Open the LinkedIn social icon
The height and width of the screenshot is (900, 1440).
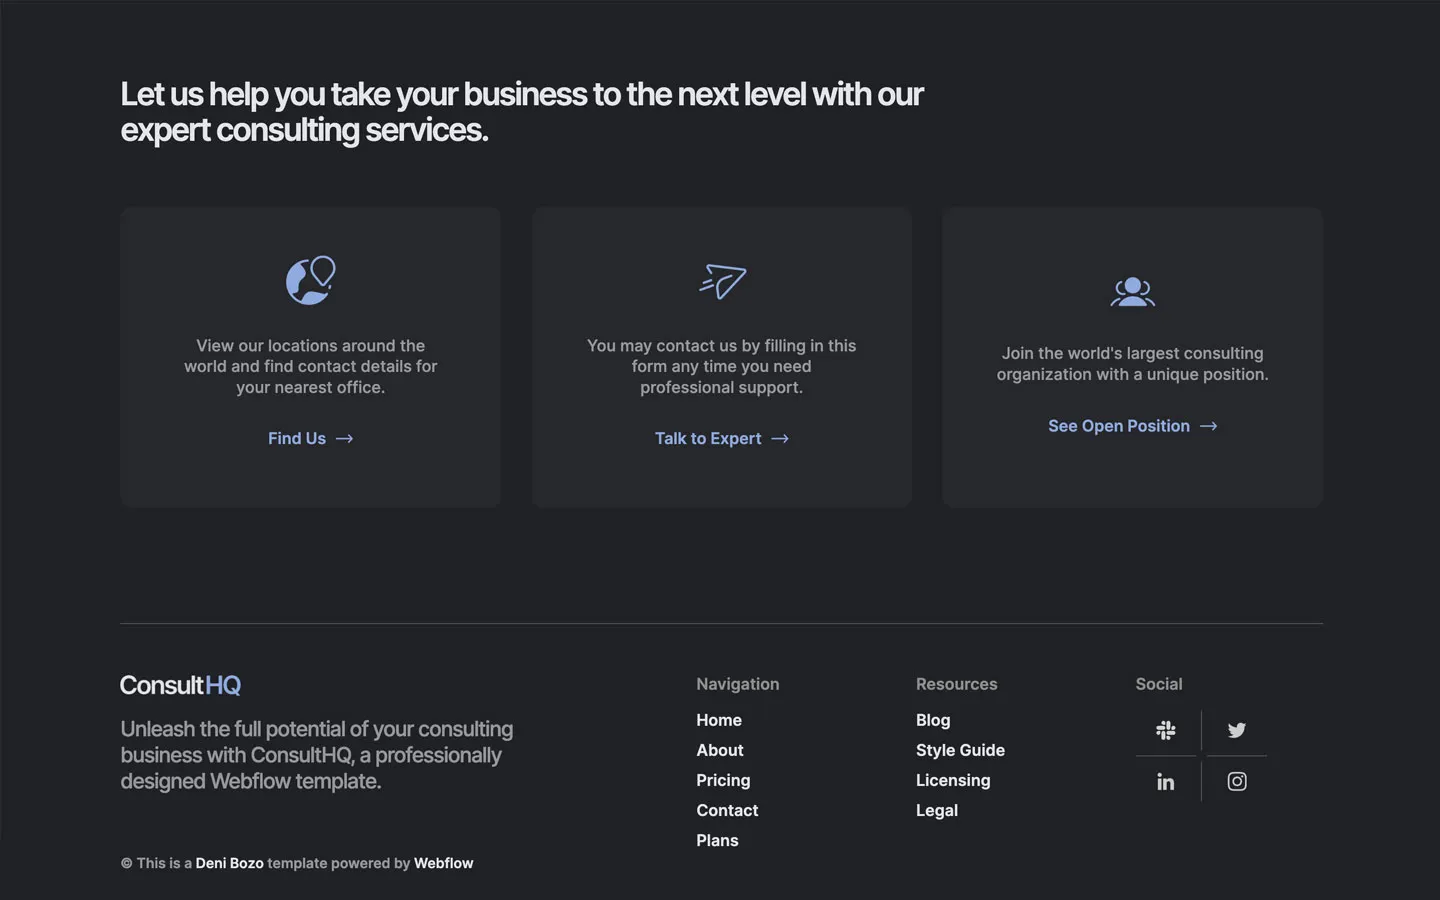[1166, 782]
